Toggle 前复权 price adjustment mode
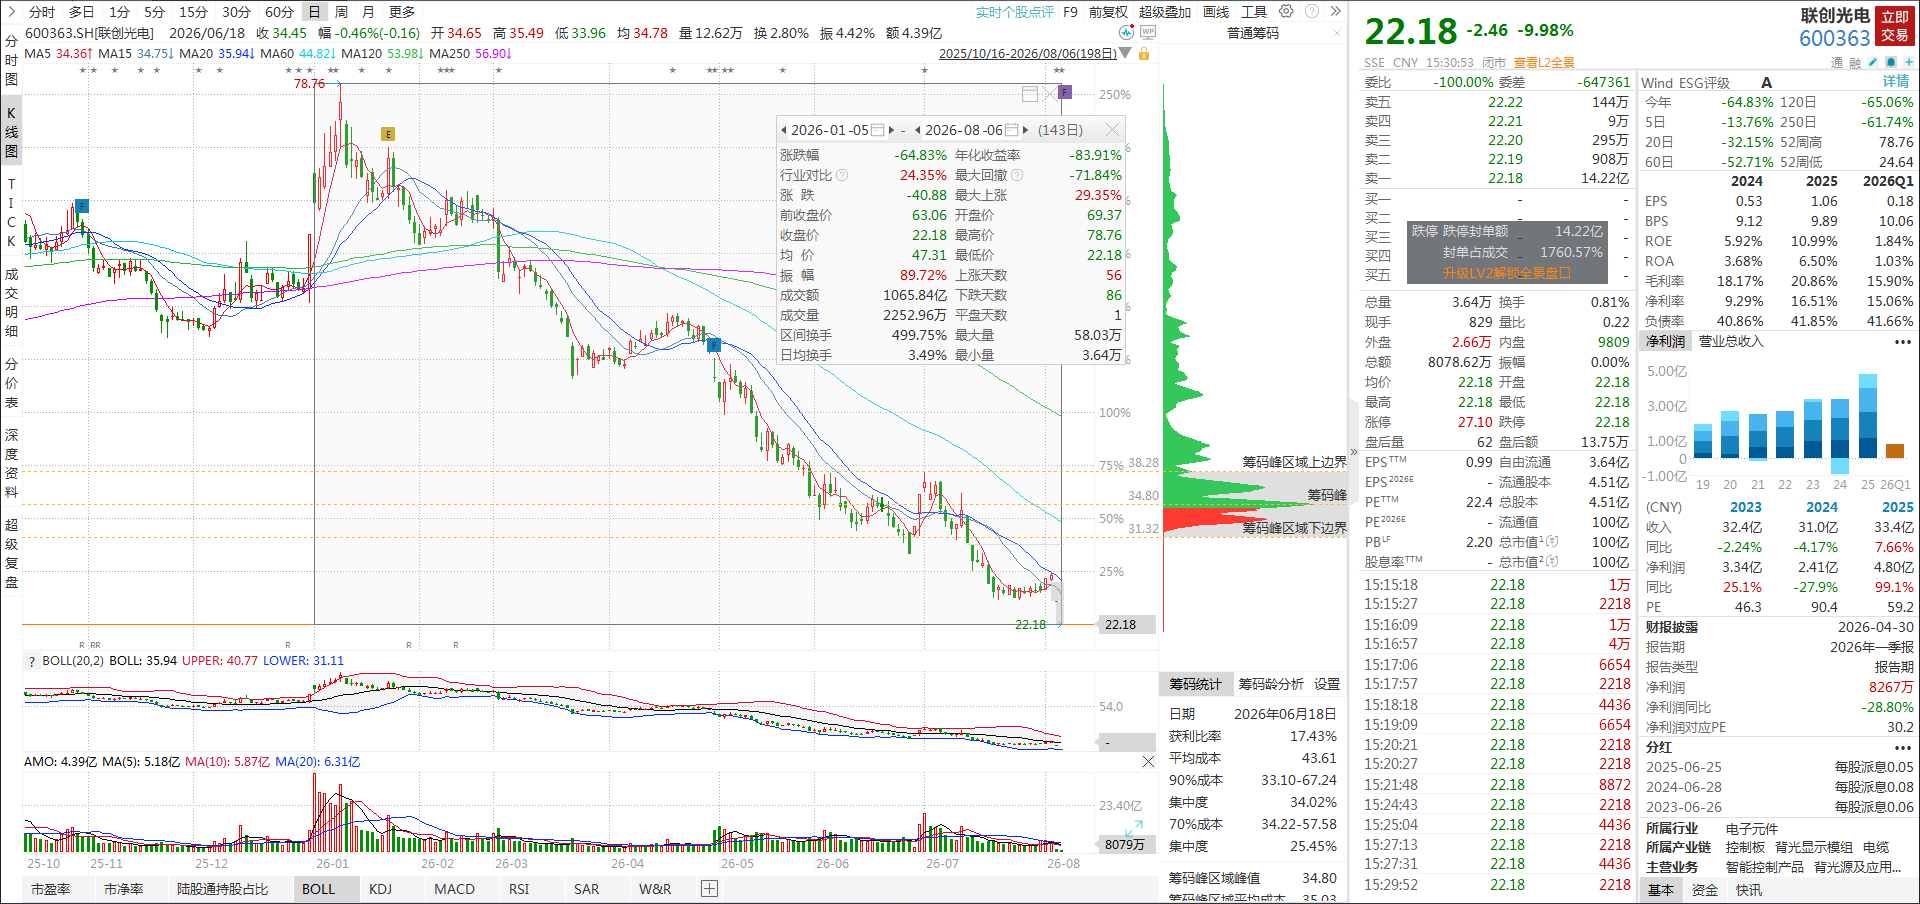 point(1108,12)
